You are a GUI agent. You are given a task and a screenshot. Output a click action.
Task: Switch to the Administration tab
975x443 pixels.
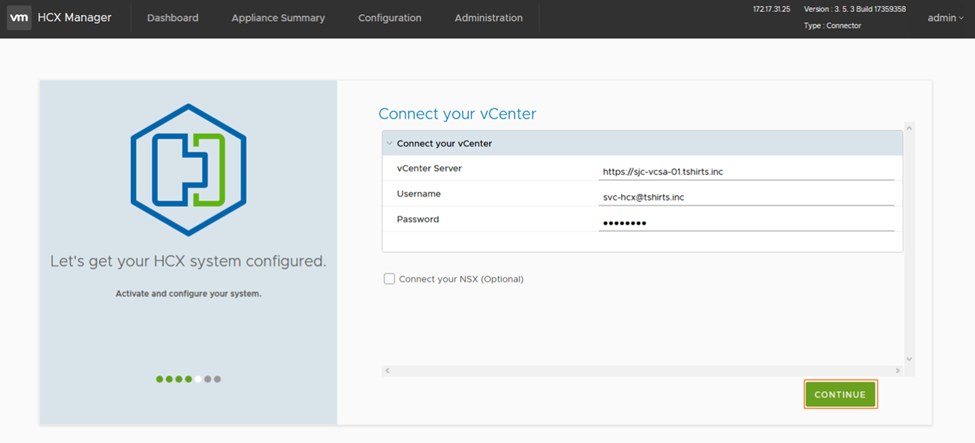(x=488, y=18)
